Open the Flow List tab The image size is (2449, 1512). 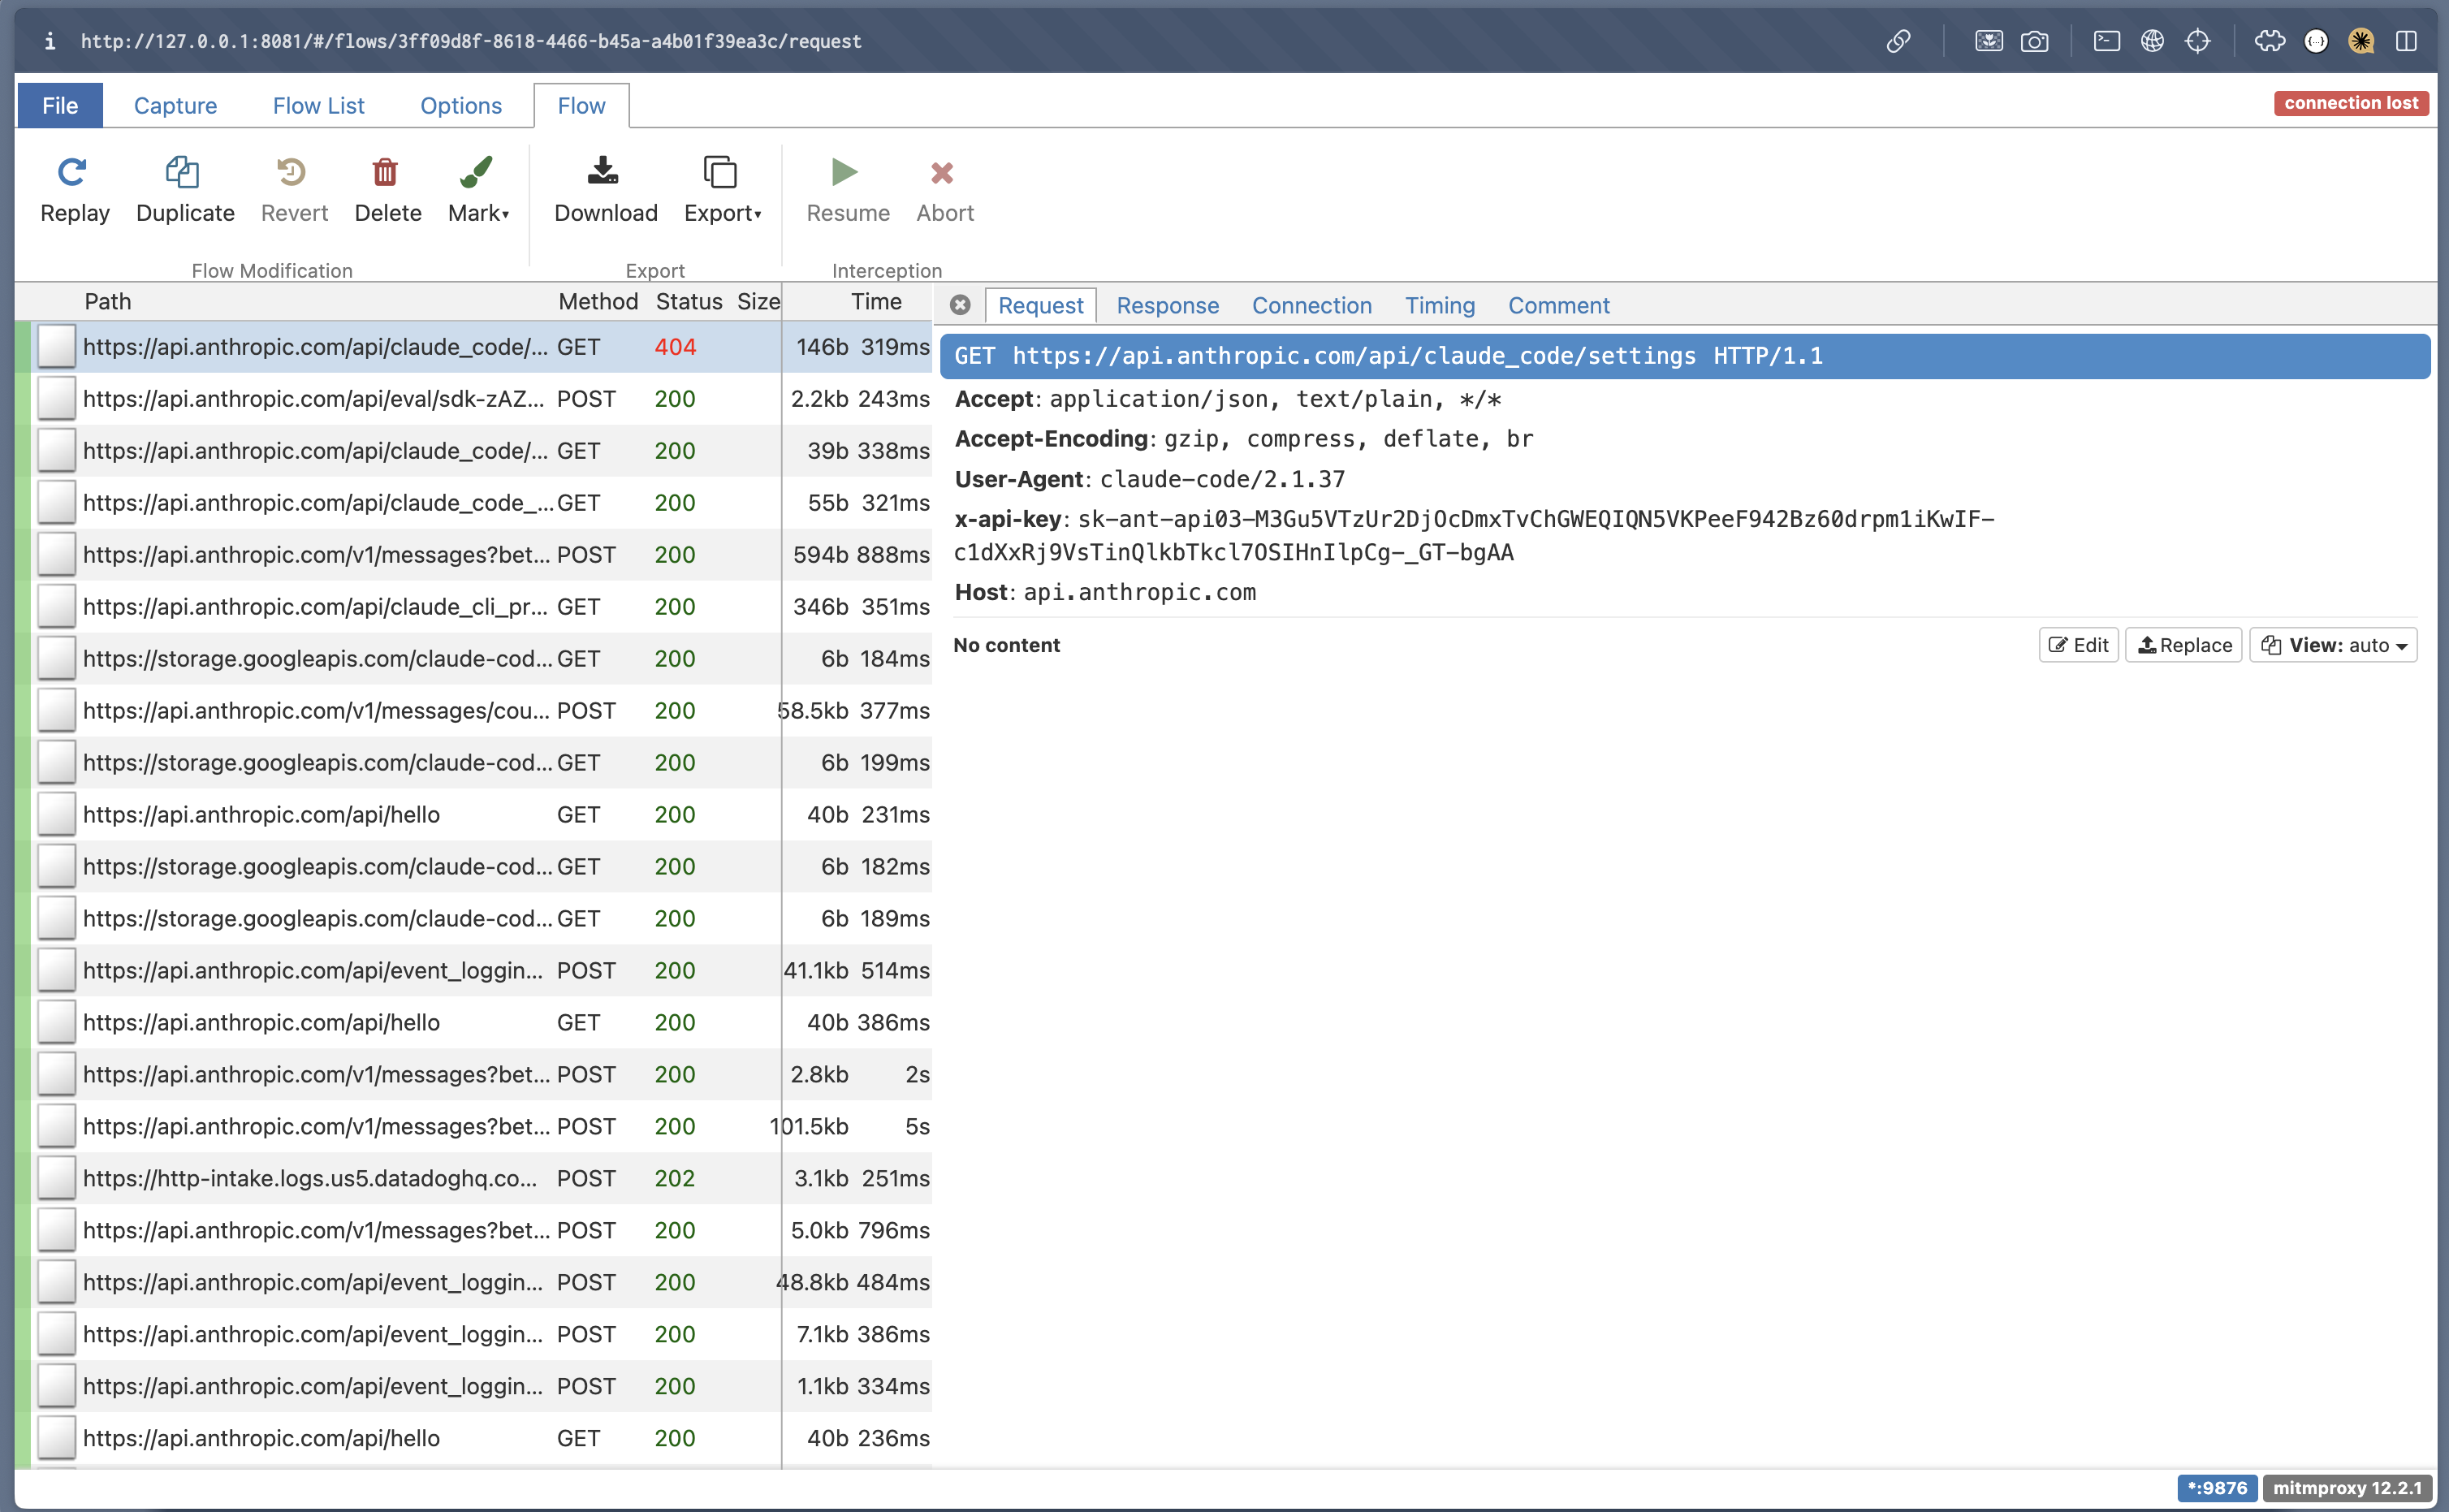coord(318,106)
